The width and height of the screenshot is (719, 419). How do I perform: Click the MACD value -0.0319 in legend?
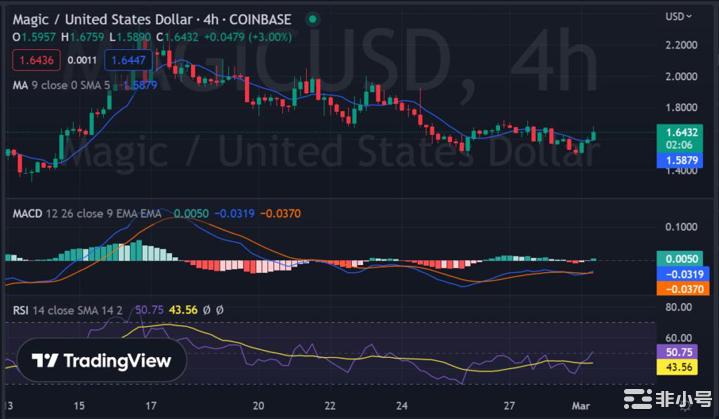coord(234,213)
